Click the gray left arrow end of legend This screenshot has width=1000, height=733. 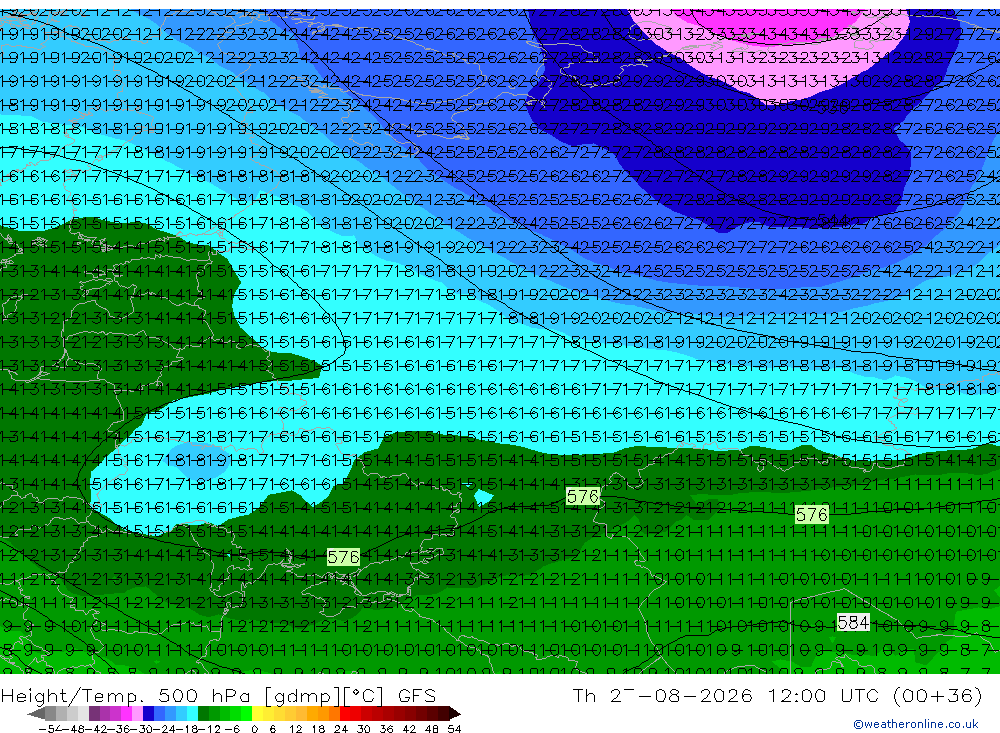36,713
